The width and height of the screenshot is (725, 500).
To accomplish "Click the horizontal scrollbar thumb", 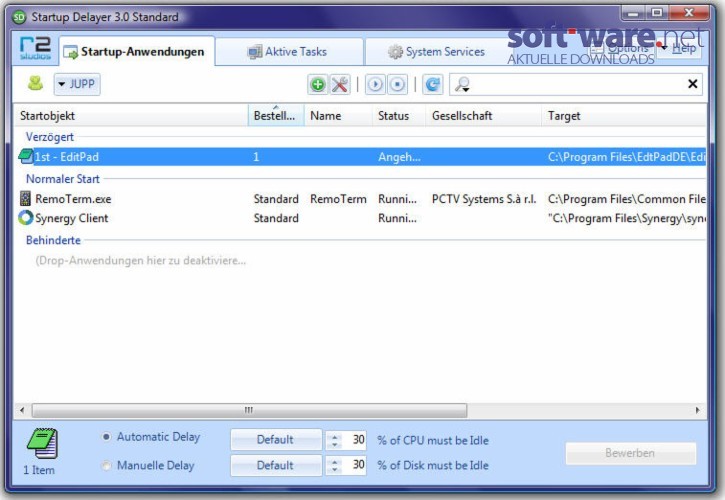I will tap(249, 410).
